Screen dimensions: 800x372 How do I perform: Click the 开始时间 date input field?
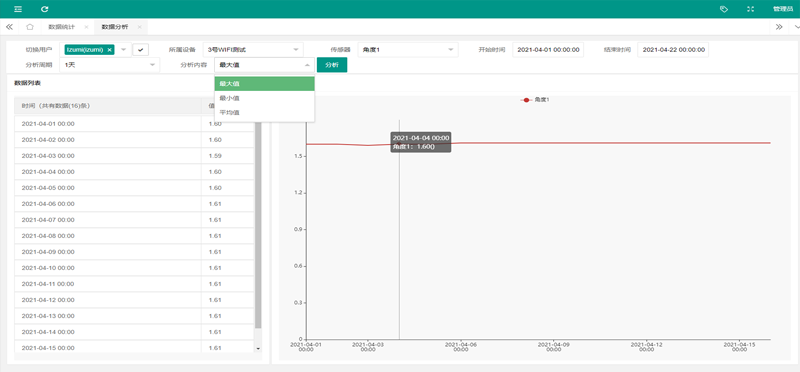548,49
